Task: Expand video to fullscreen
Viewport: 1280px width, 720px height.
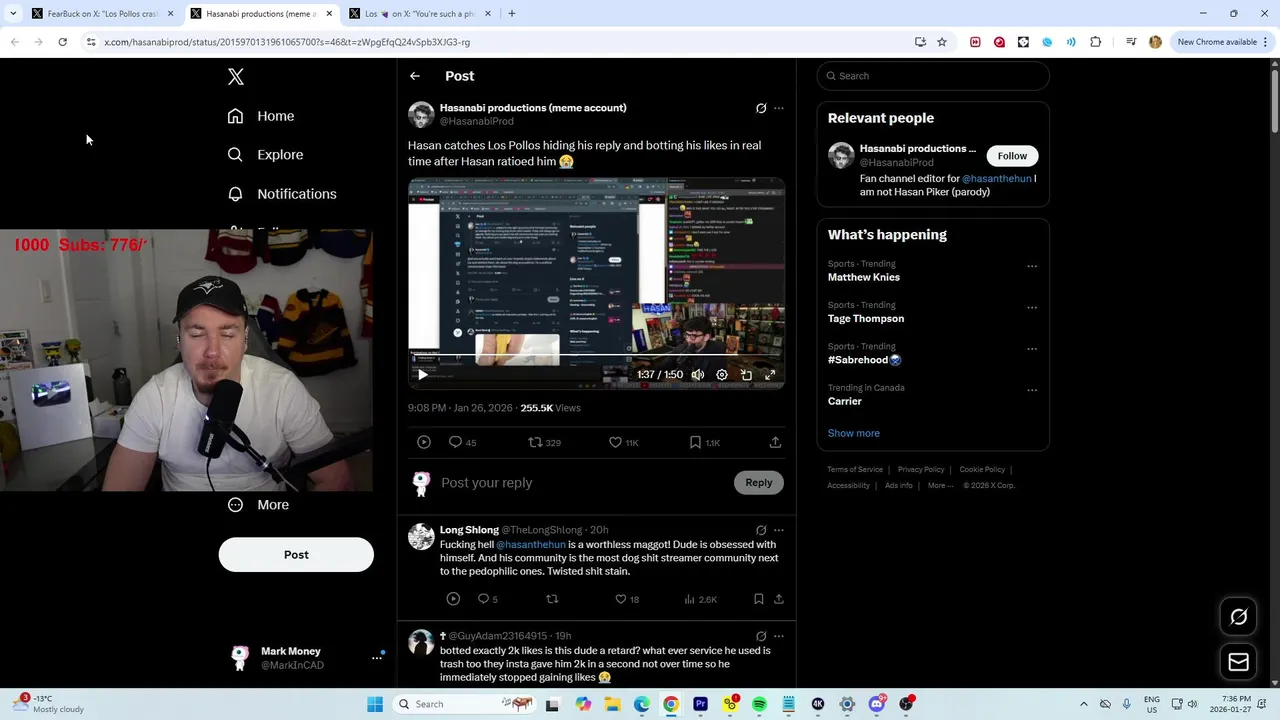Action: [770, 375]
